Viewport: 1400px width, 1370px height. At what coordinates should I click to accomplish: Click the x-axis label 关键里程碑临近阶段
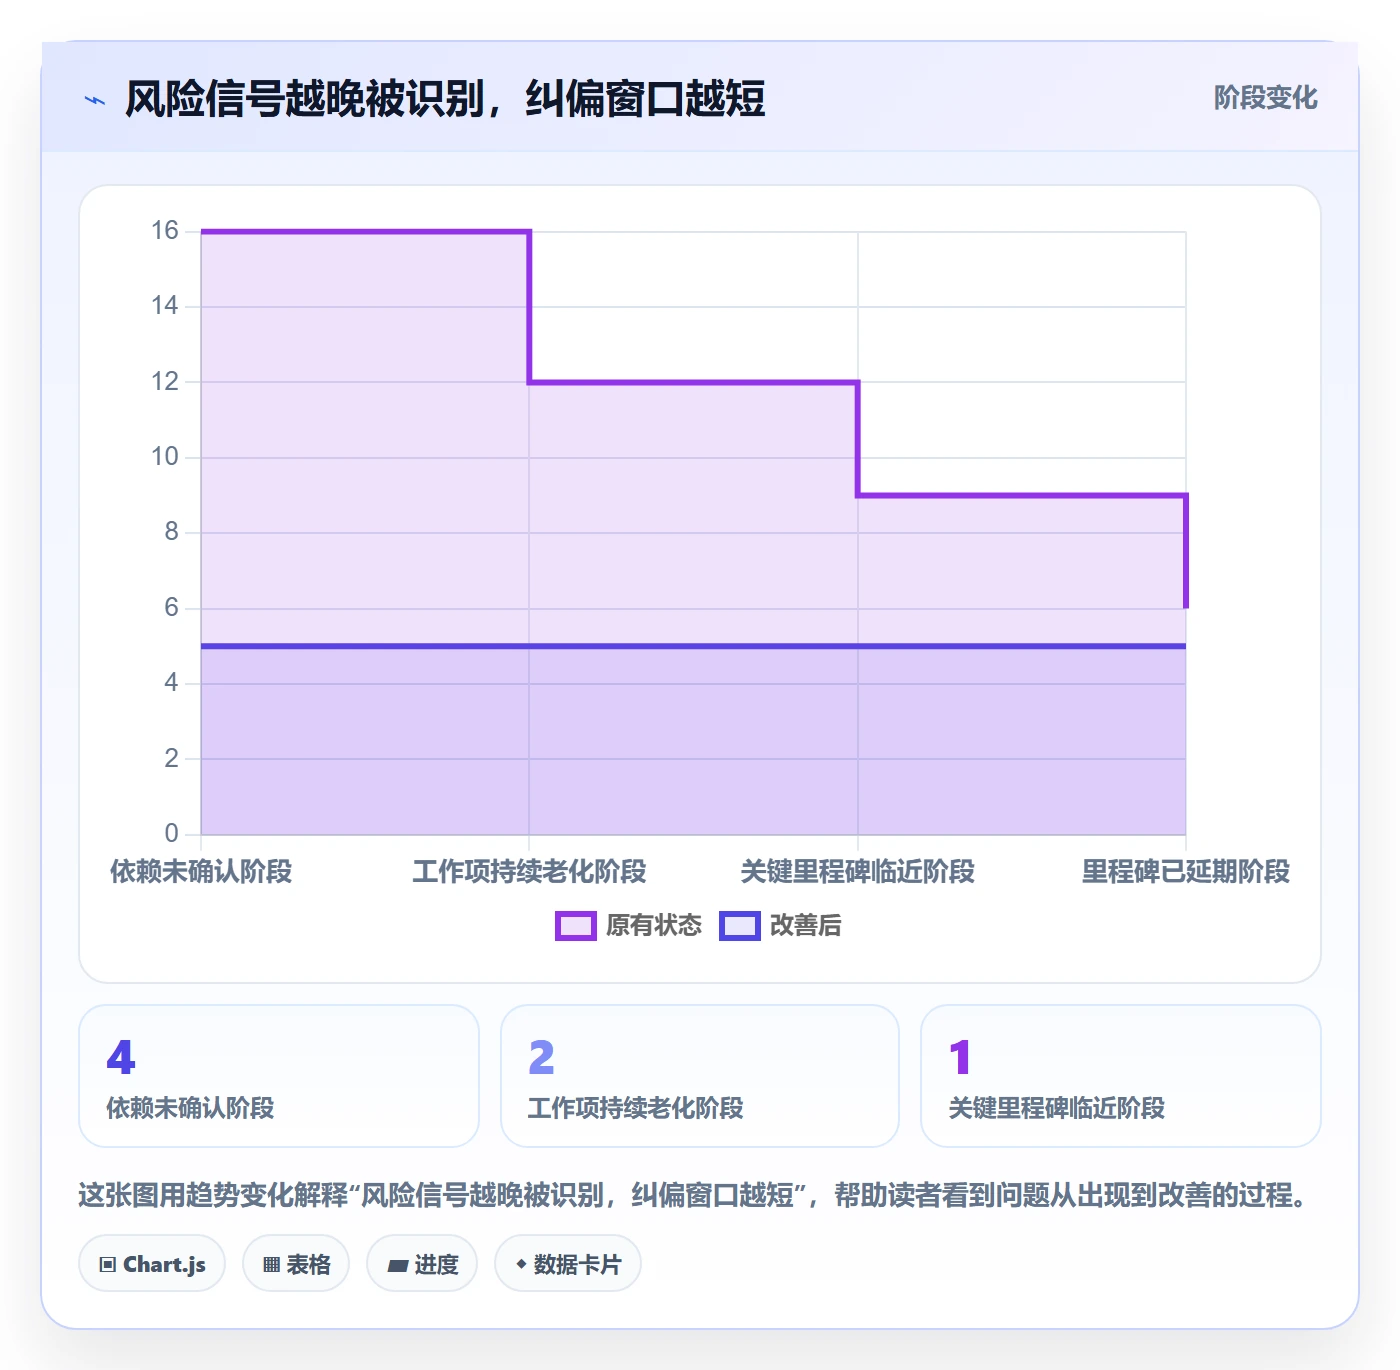(858, 872)
